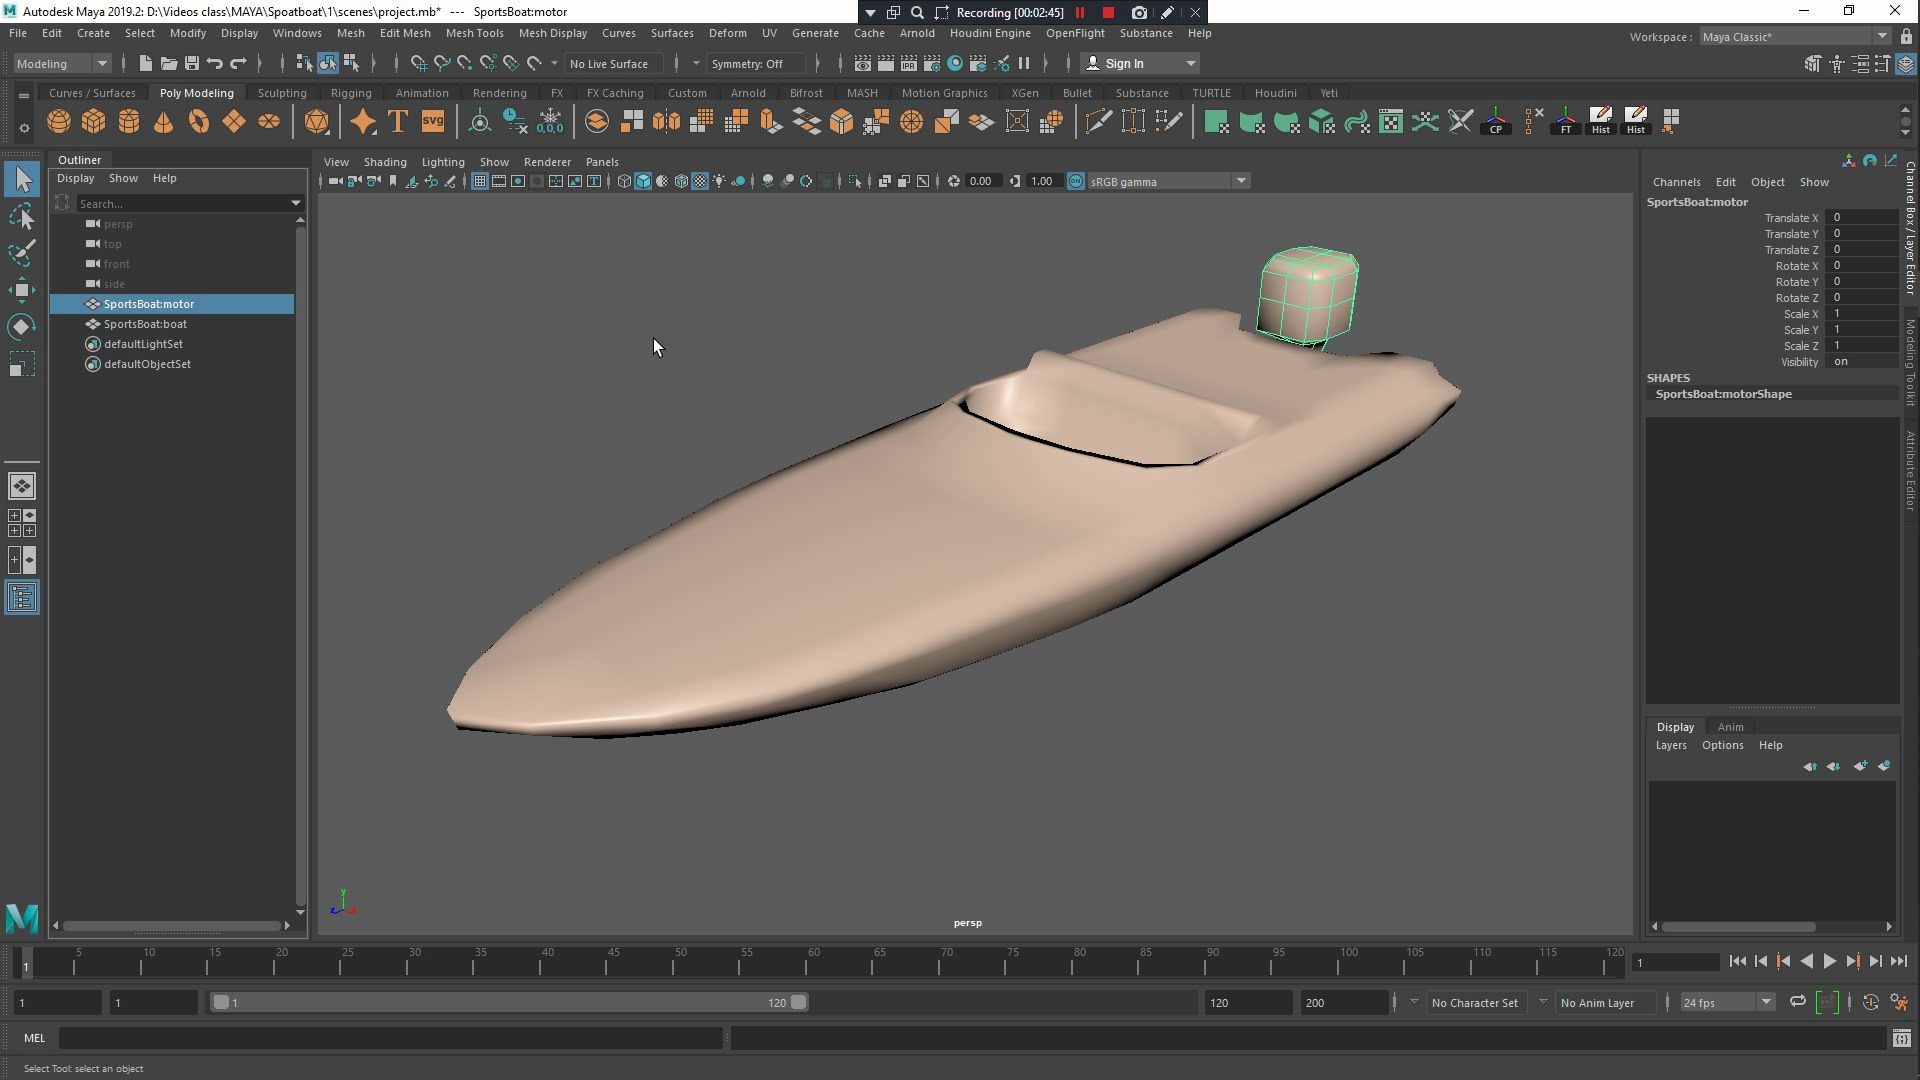Click the SVG tool shelf icon
The width and height of the screenshot is (1920, 1080).
(x=433, y=122)
